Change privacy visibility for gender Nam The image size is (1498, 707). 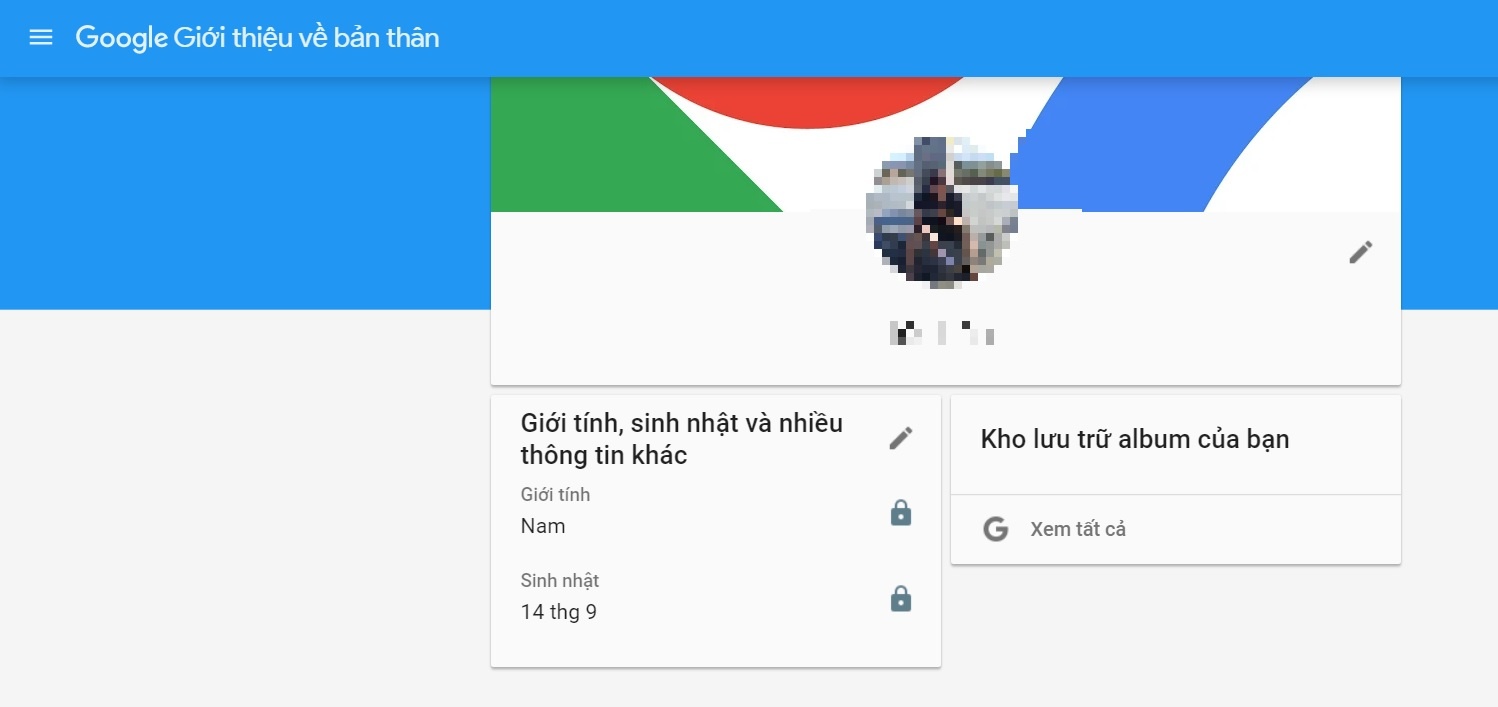pyautogui.click(x=901, y=512)
